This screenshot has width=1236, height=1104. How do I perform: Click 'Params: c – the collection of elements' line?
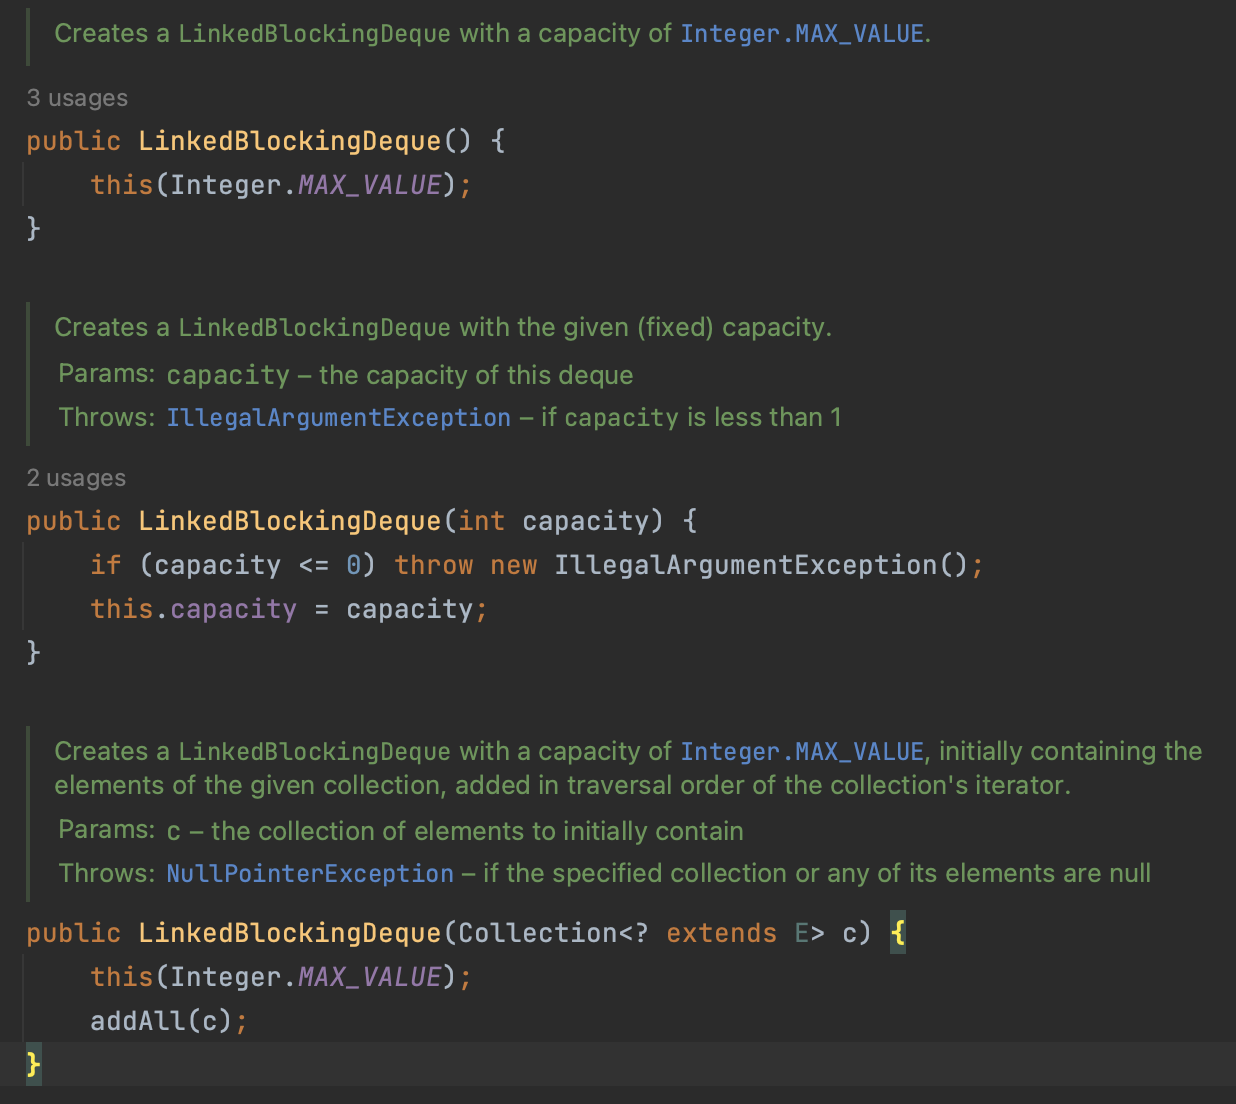401,831
